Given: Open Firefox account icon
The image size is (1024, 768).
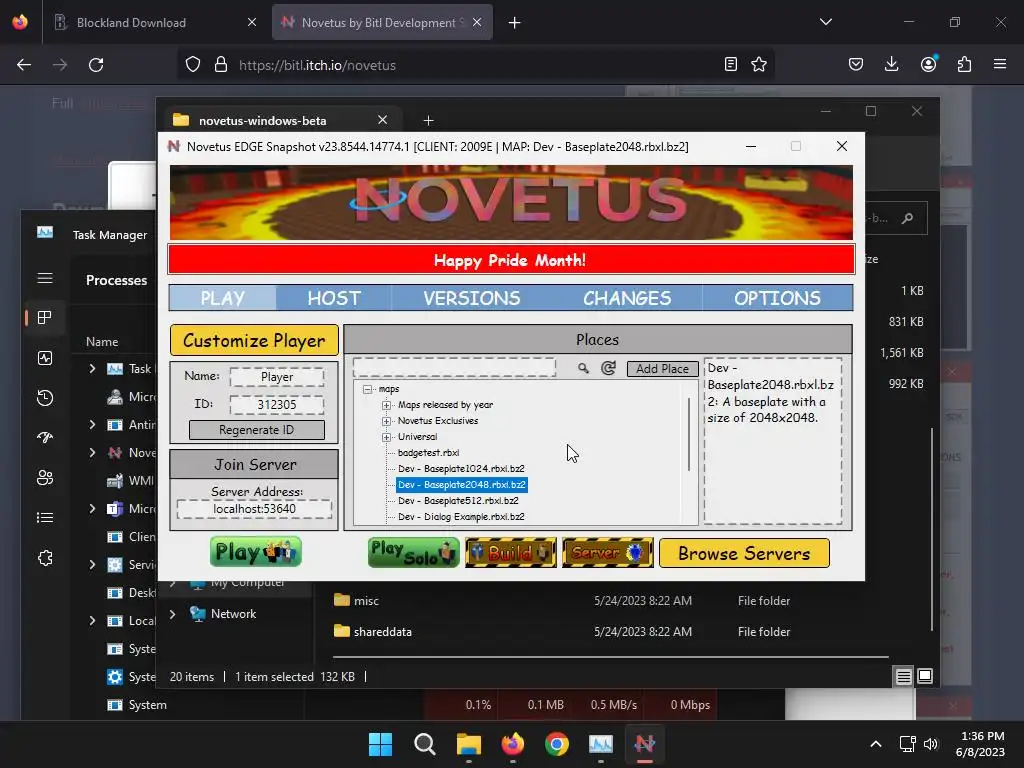Looking at the screenshot, I should pos(928,65).
